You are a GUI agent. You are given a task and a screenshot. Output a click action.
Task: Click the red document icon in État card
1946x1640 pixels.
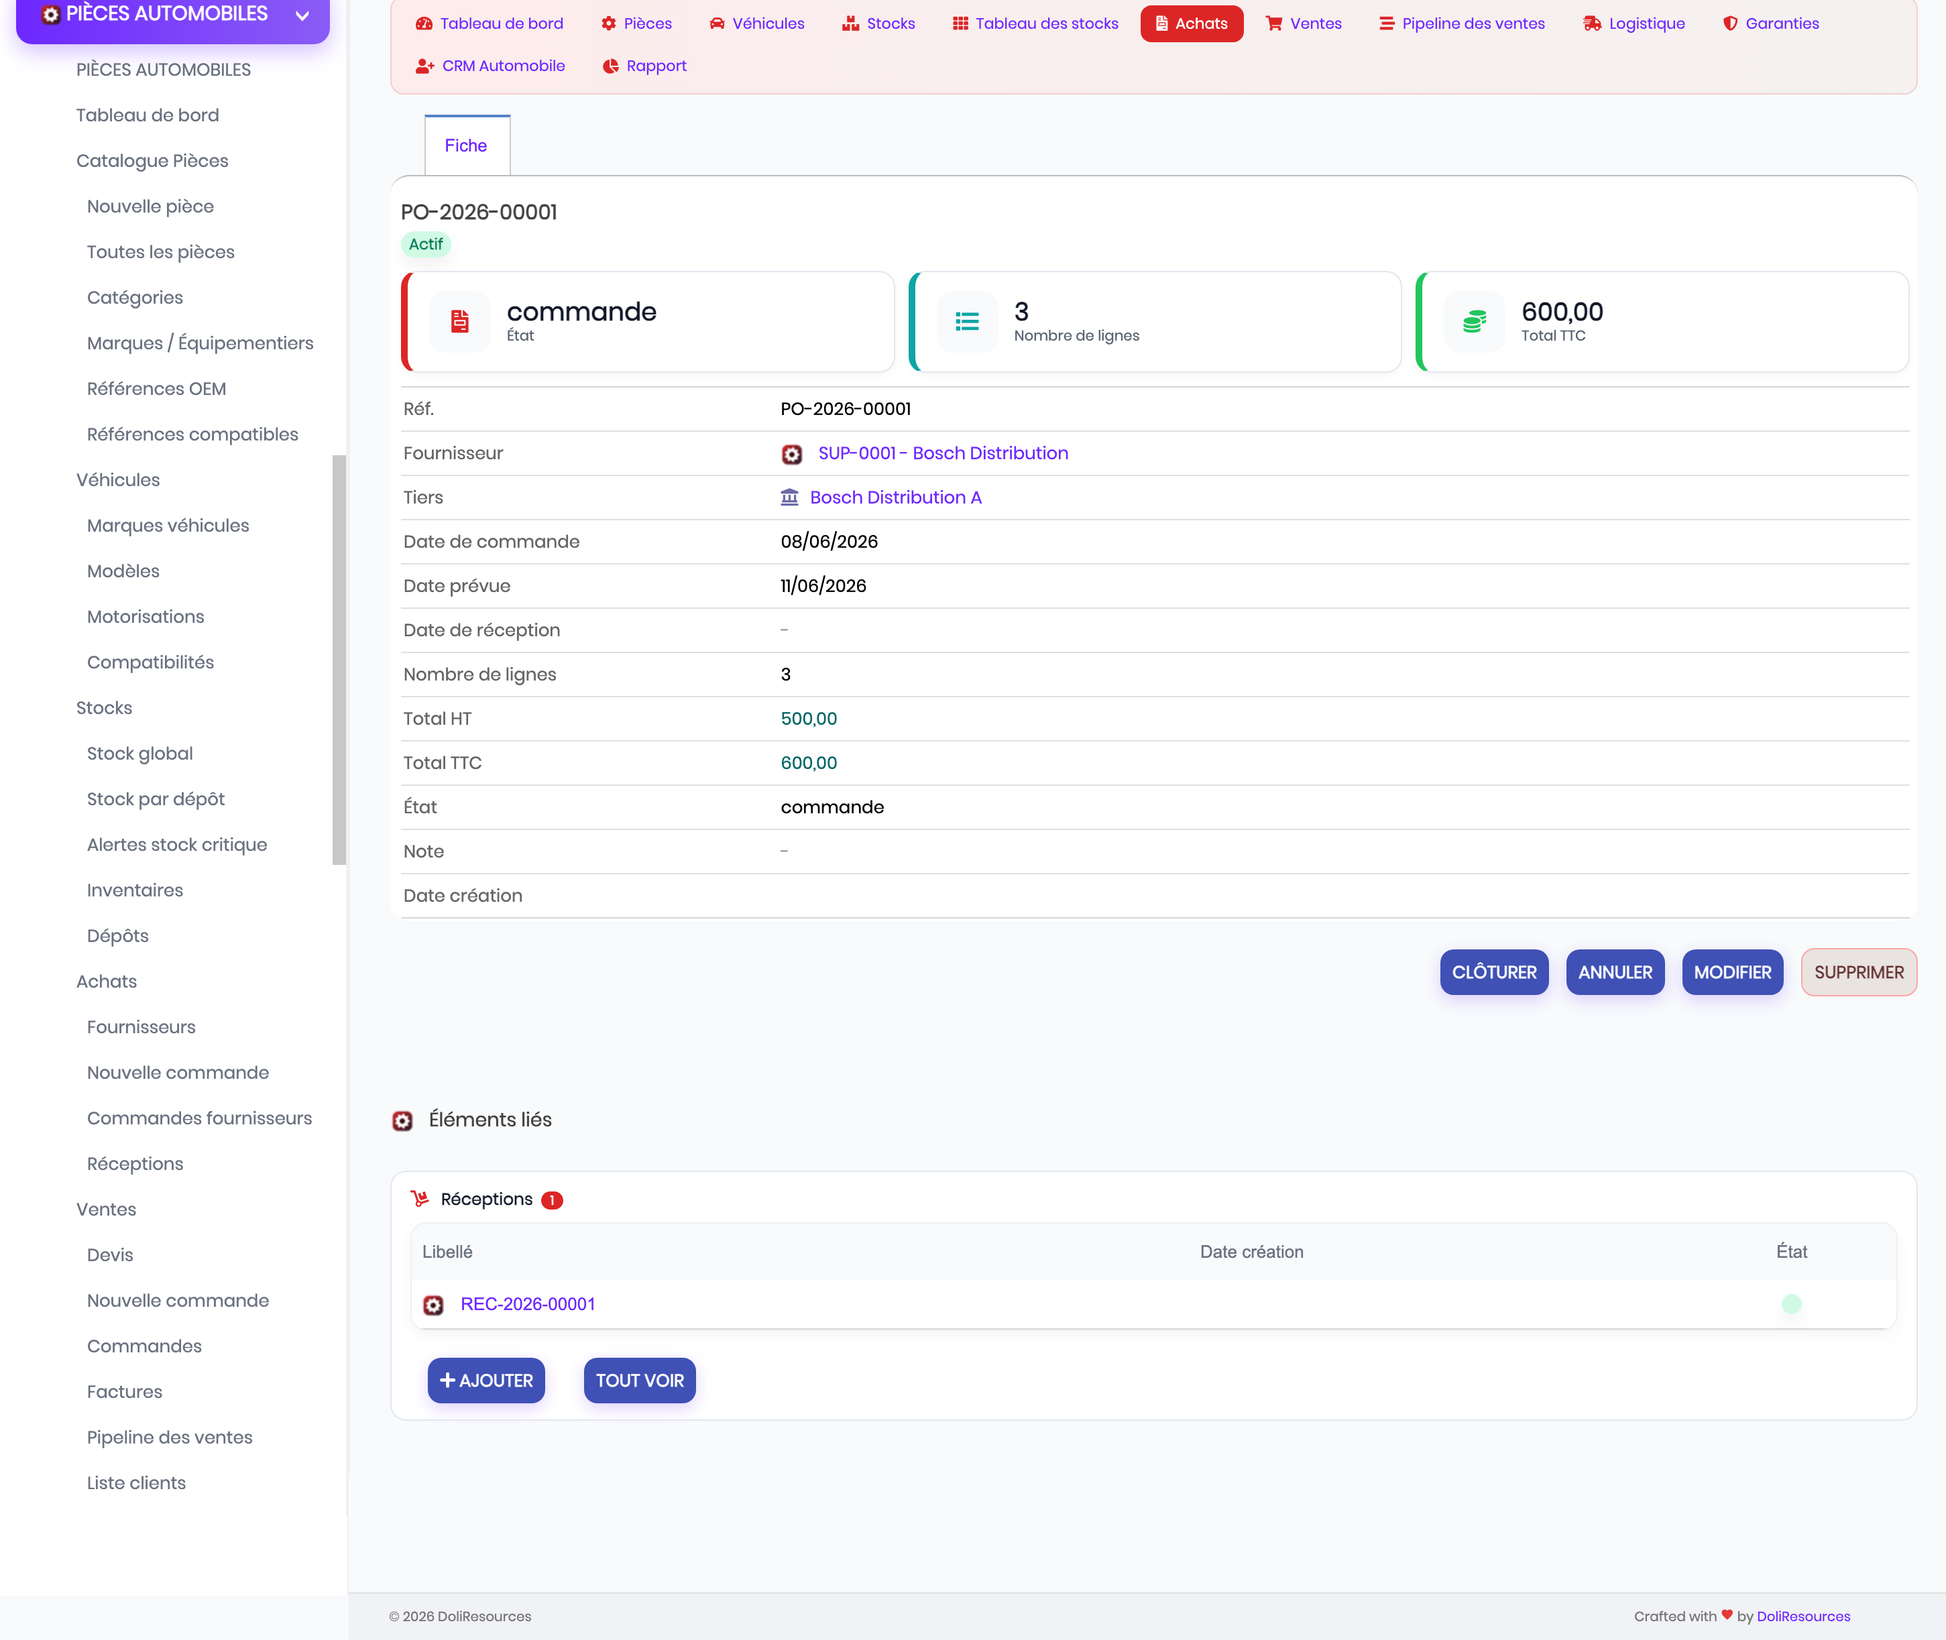[460, 321]
